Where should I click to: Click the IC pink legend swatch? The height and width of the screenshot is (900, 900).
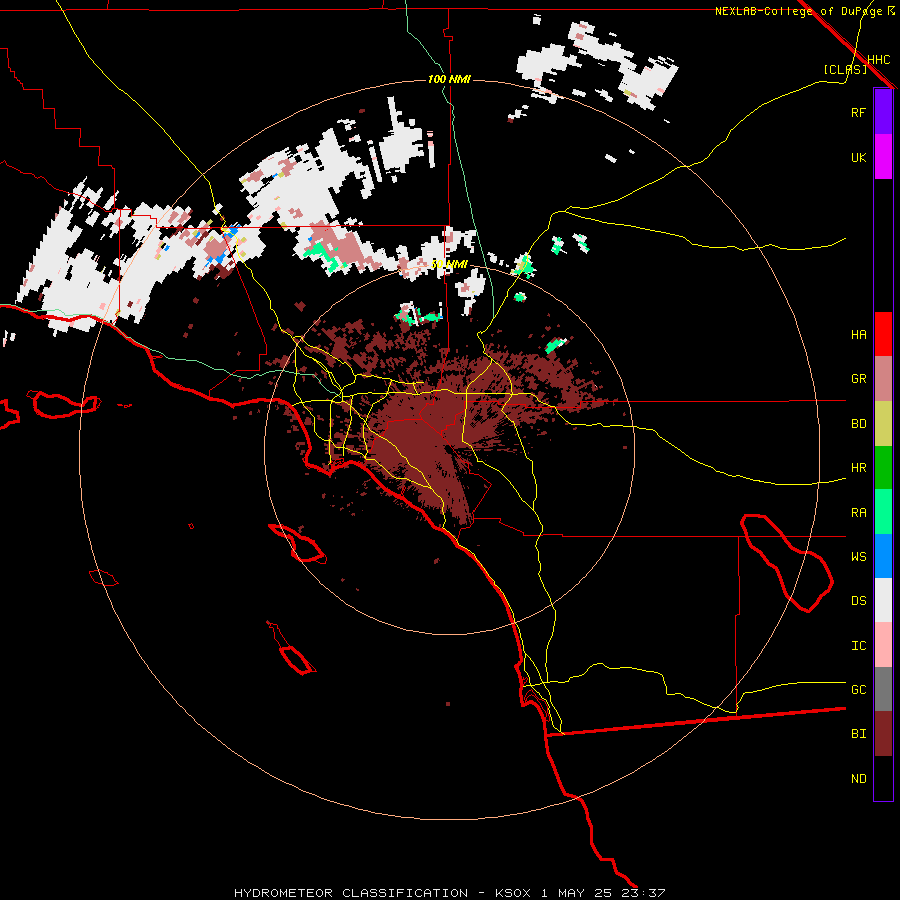point(883,645)
